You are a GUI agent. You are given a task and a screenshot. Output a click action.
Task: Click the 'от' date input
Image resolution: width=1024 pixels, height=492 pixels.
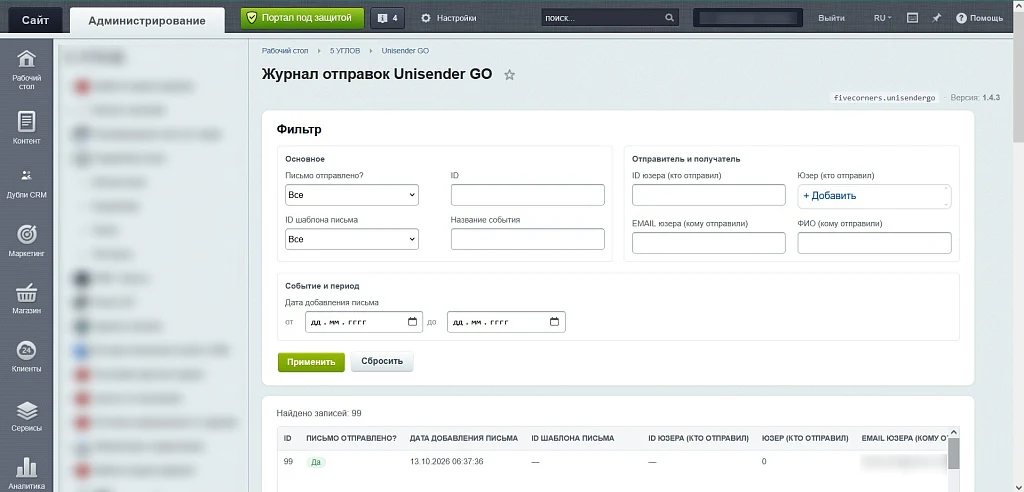[x=364, y=322]
